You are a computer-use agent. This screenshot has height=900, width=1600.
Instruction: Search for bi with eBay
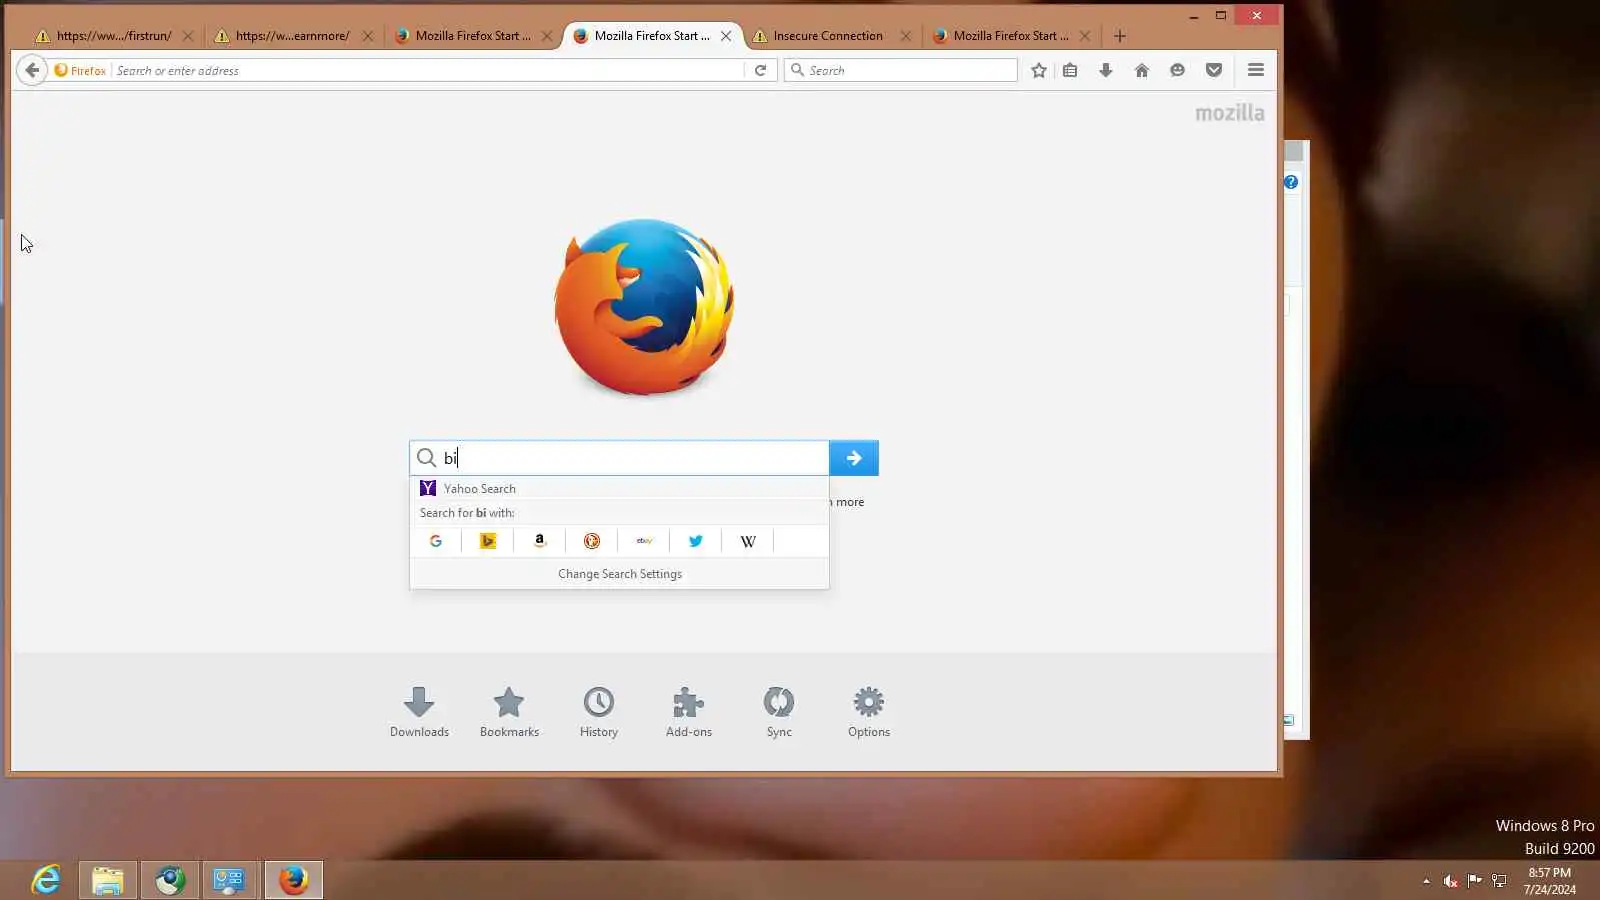tap(644, 541)
